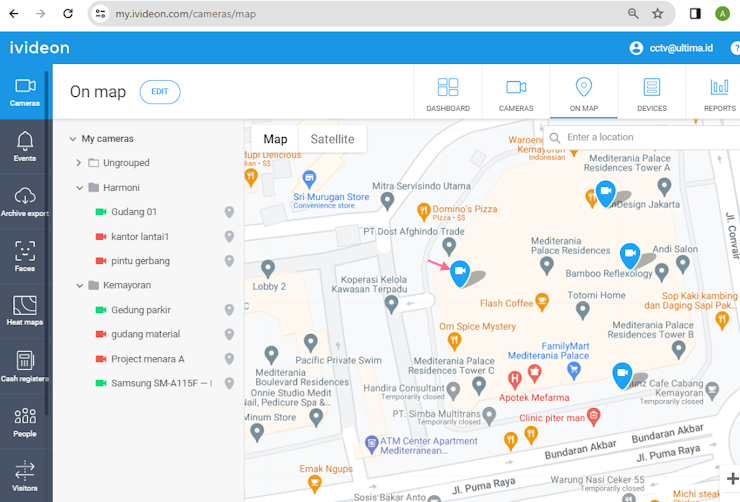This screenshot has height=502, width=740.
Task: Select the gudang material camera
Action: 145,334
